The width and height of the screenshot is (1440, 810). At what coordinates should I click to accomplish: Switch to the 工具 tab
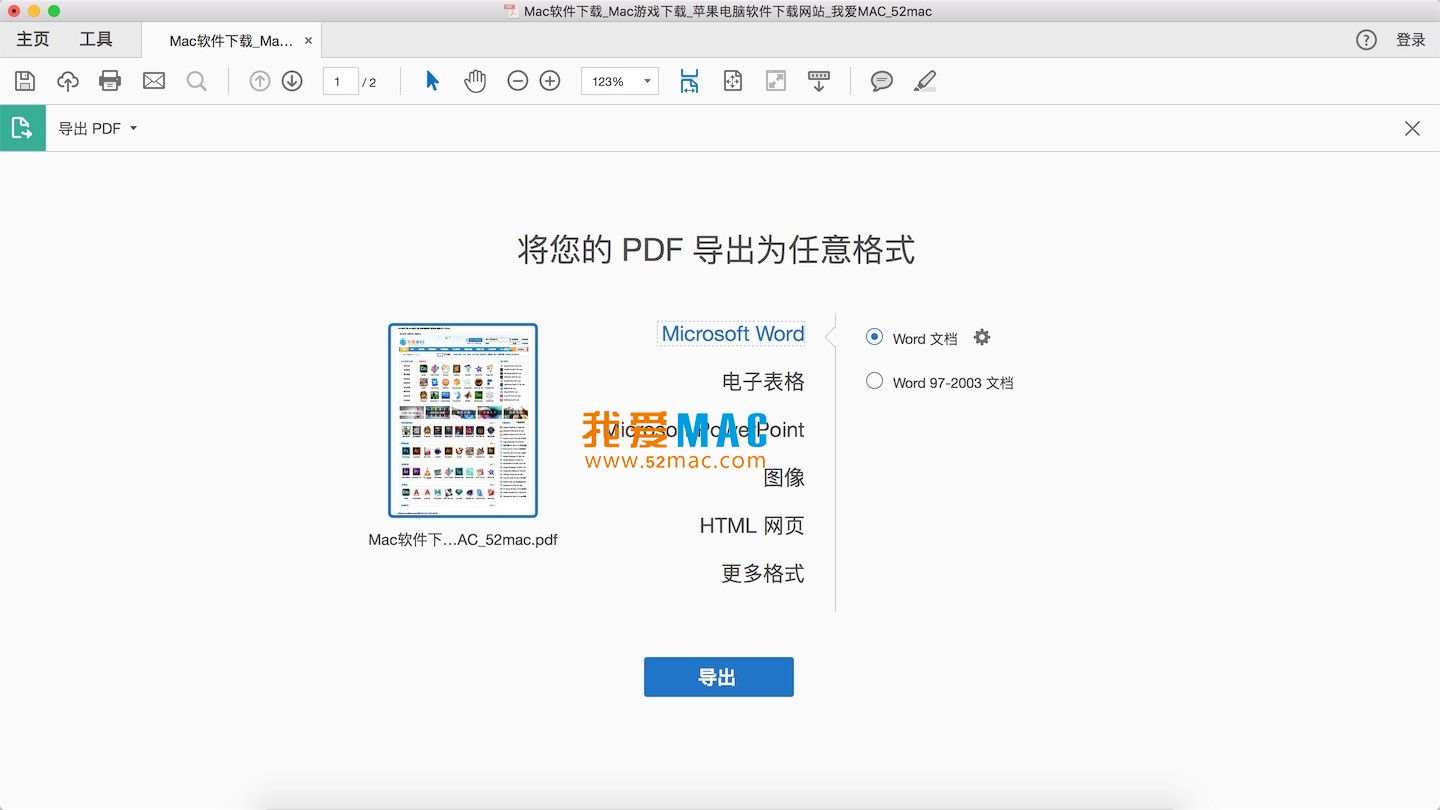96,40
